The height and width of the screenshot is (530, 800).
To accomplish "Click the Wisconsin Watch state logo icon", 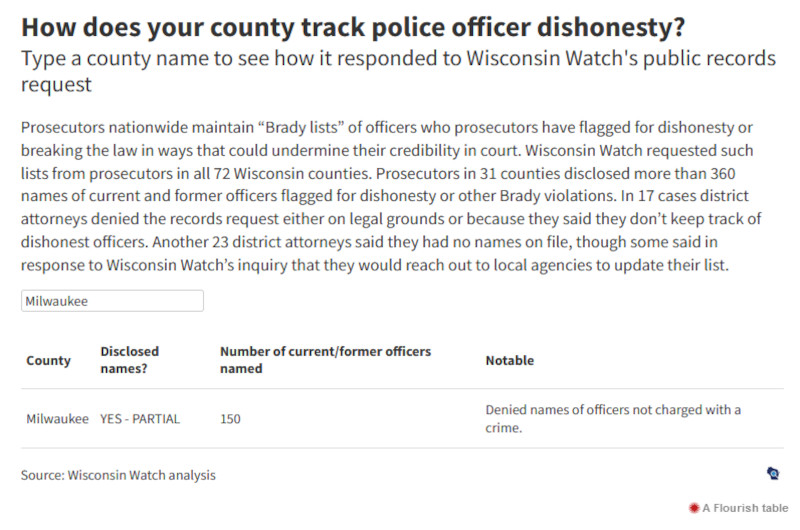I will [x=773, y=474].
